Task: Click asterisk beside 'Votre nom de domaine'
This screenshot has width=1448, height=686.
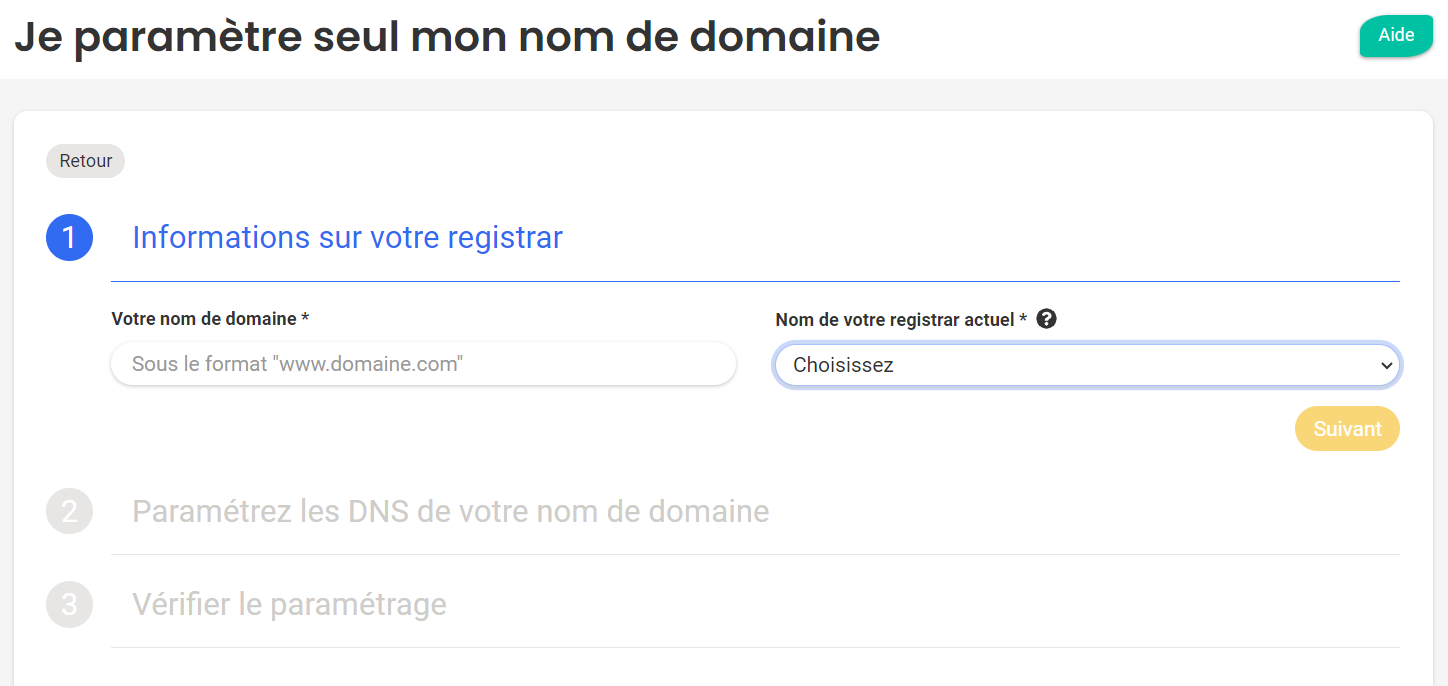Action: click(305, 317)
